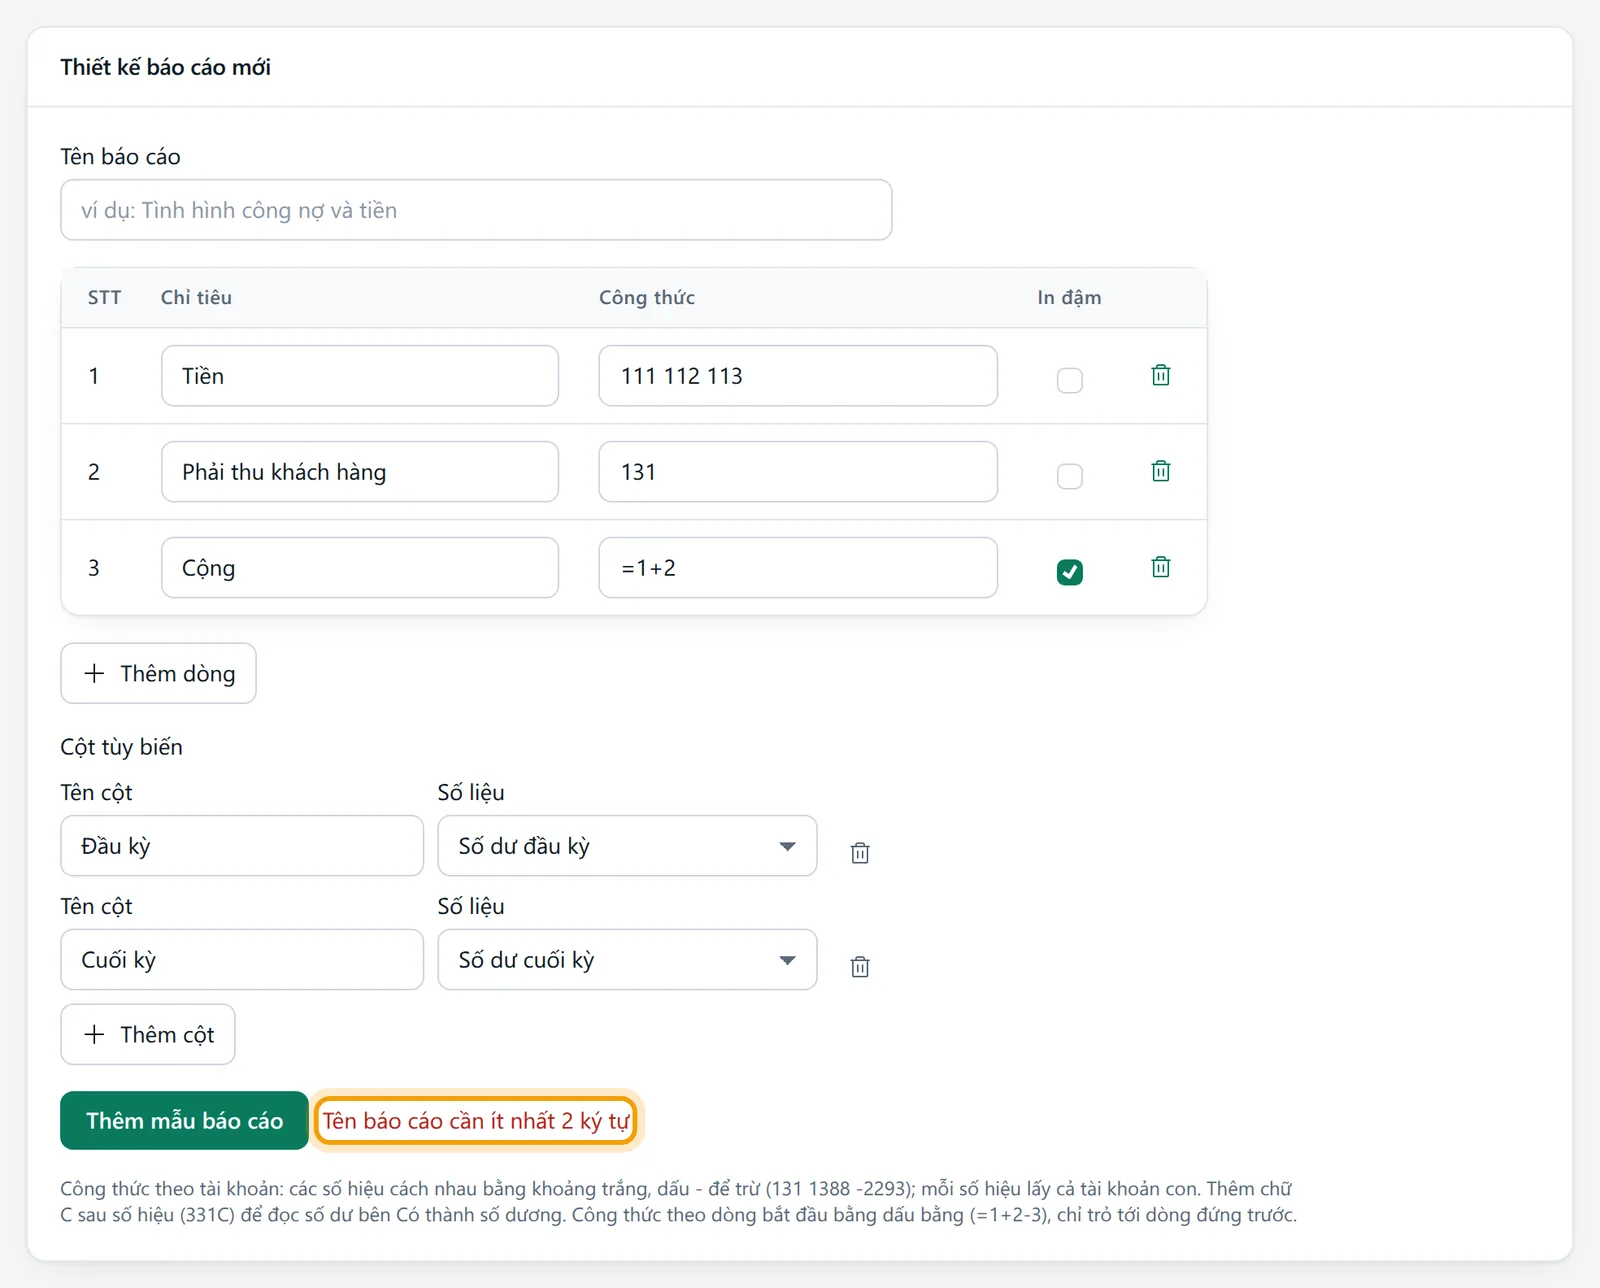Uncheck bold for the Cộng row
Viewport: 1600px width, 1288px height.
tap(1070, 572)
